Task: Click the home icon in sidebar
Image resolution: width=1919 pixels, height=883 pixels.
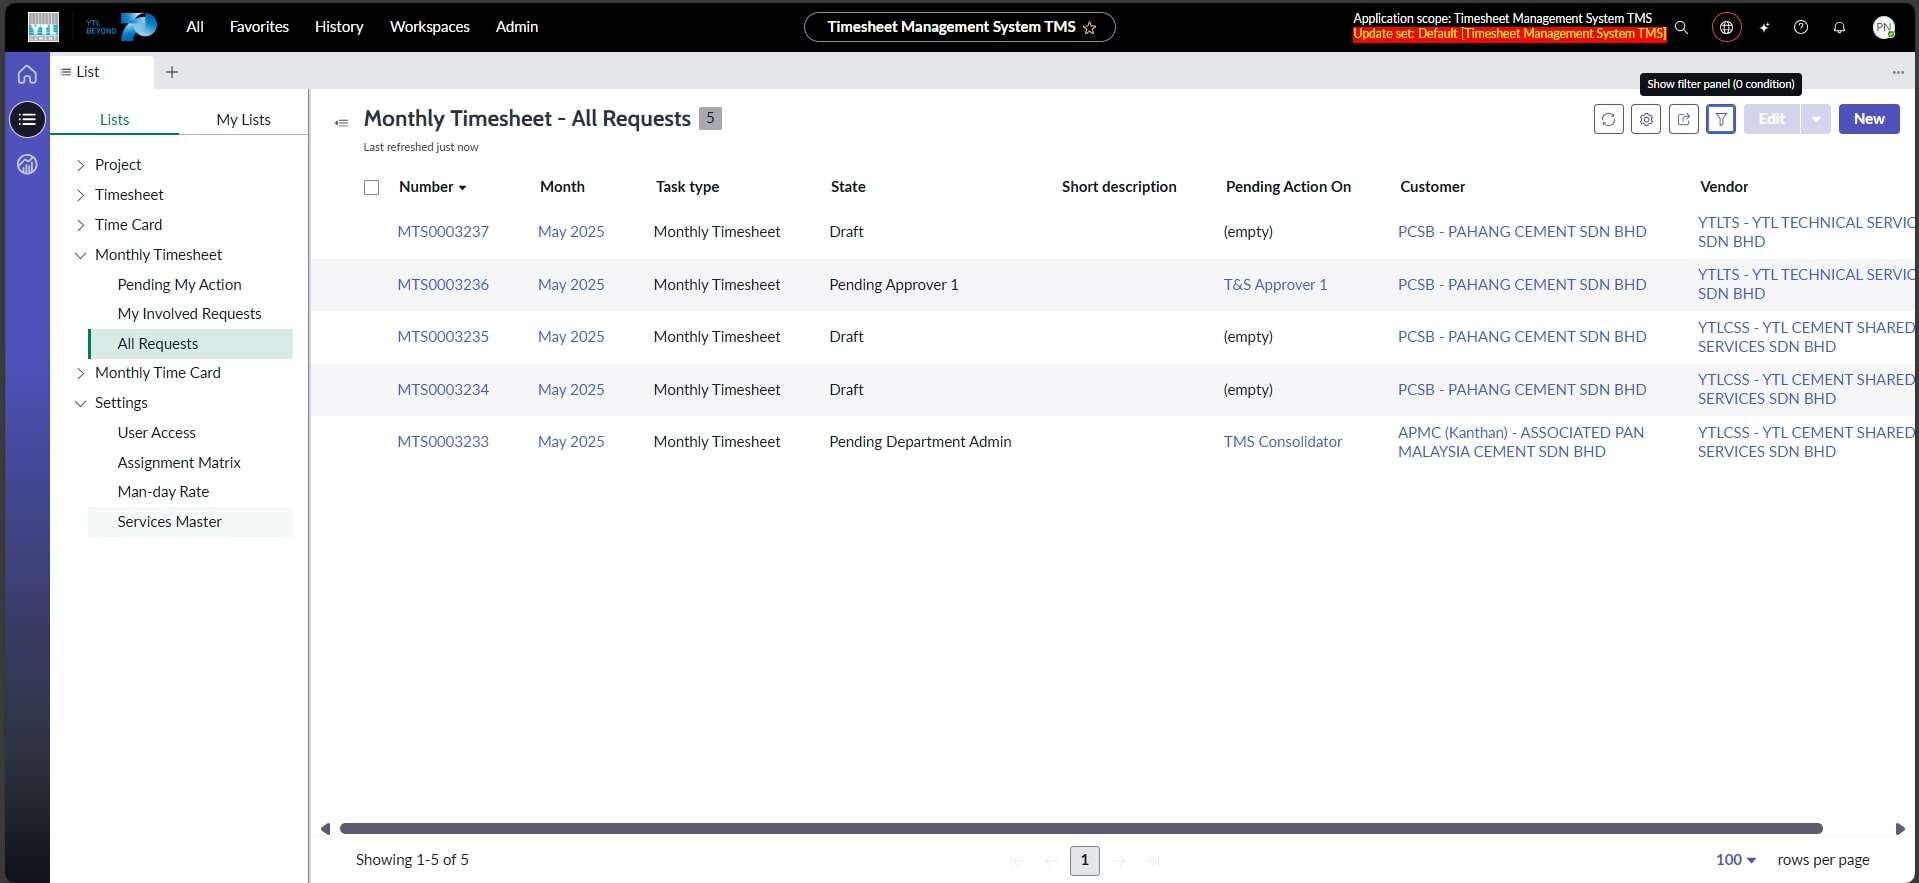Action: click(27, 74)
